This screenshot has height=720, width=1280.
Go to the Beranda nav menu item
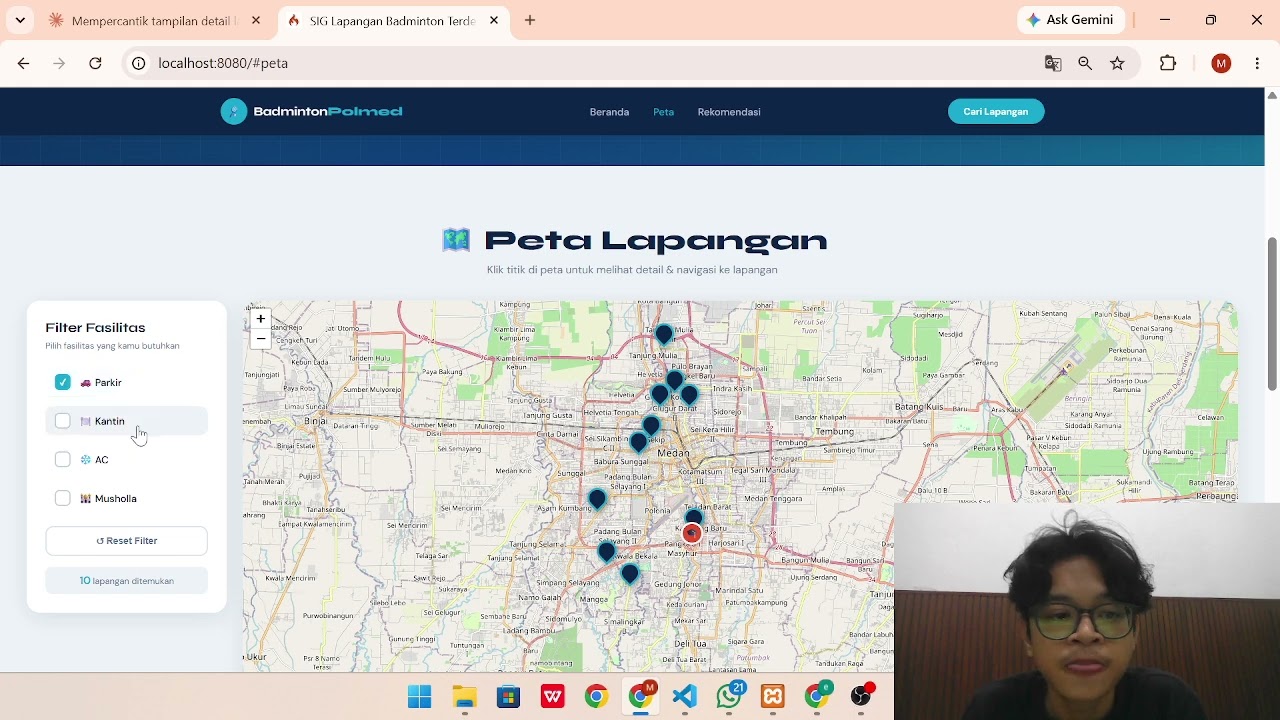(609, 112)
